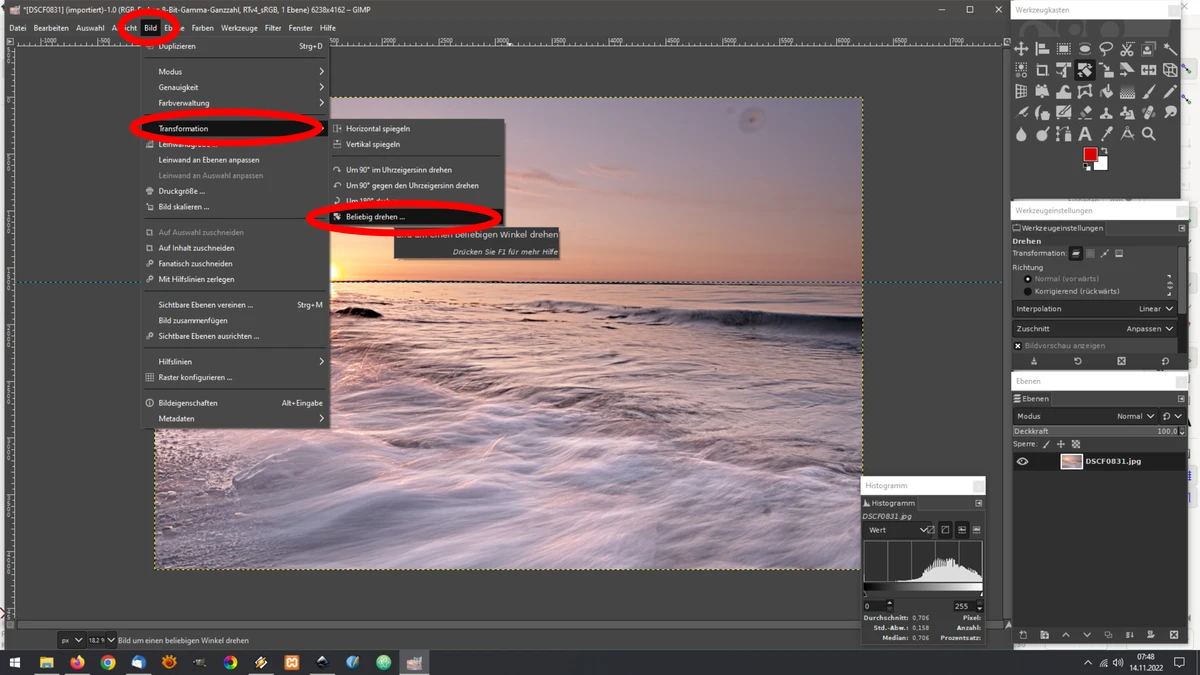
Task: Select the Scale tool in the toolbox
Action: [1106, 70]
